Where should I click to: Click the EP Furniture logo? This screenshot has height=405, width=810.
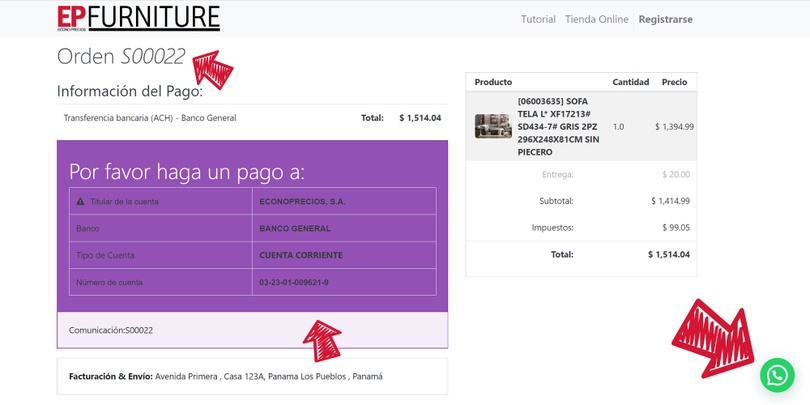[138, 19]
